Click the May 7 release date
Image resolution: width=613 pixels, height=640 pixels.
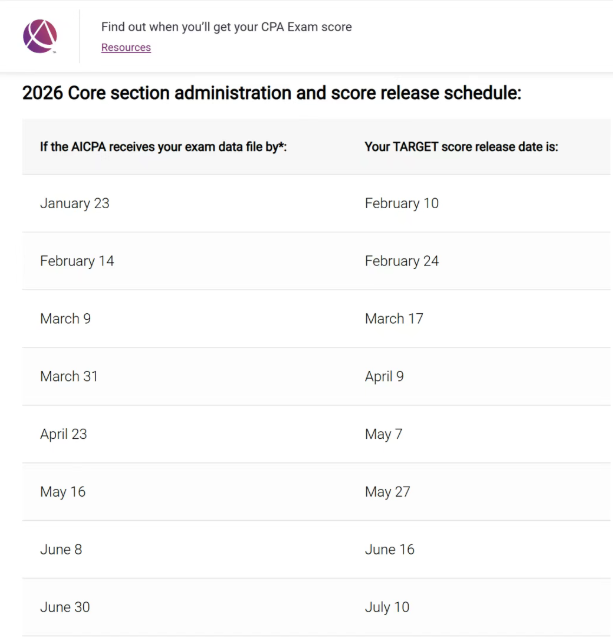click(x=384, y=434)
